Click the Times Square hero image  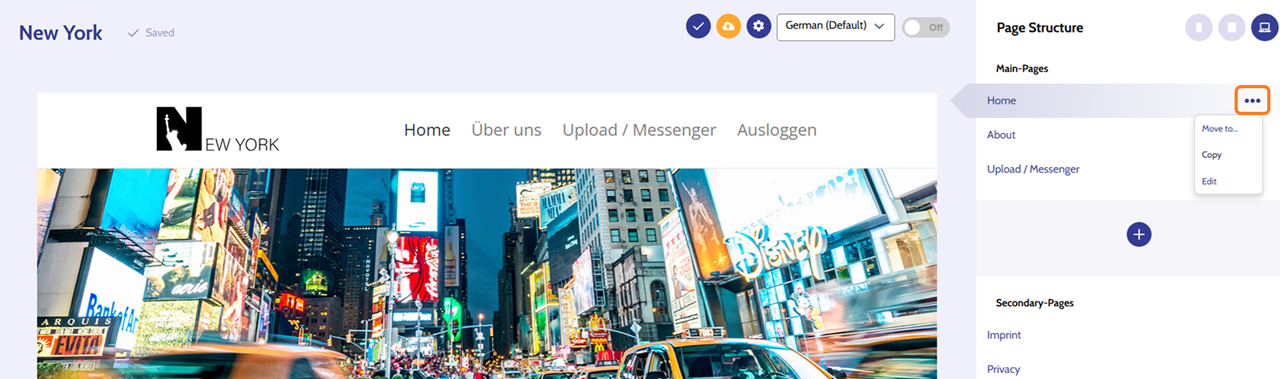point(487,273)
